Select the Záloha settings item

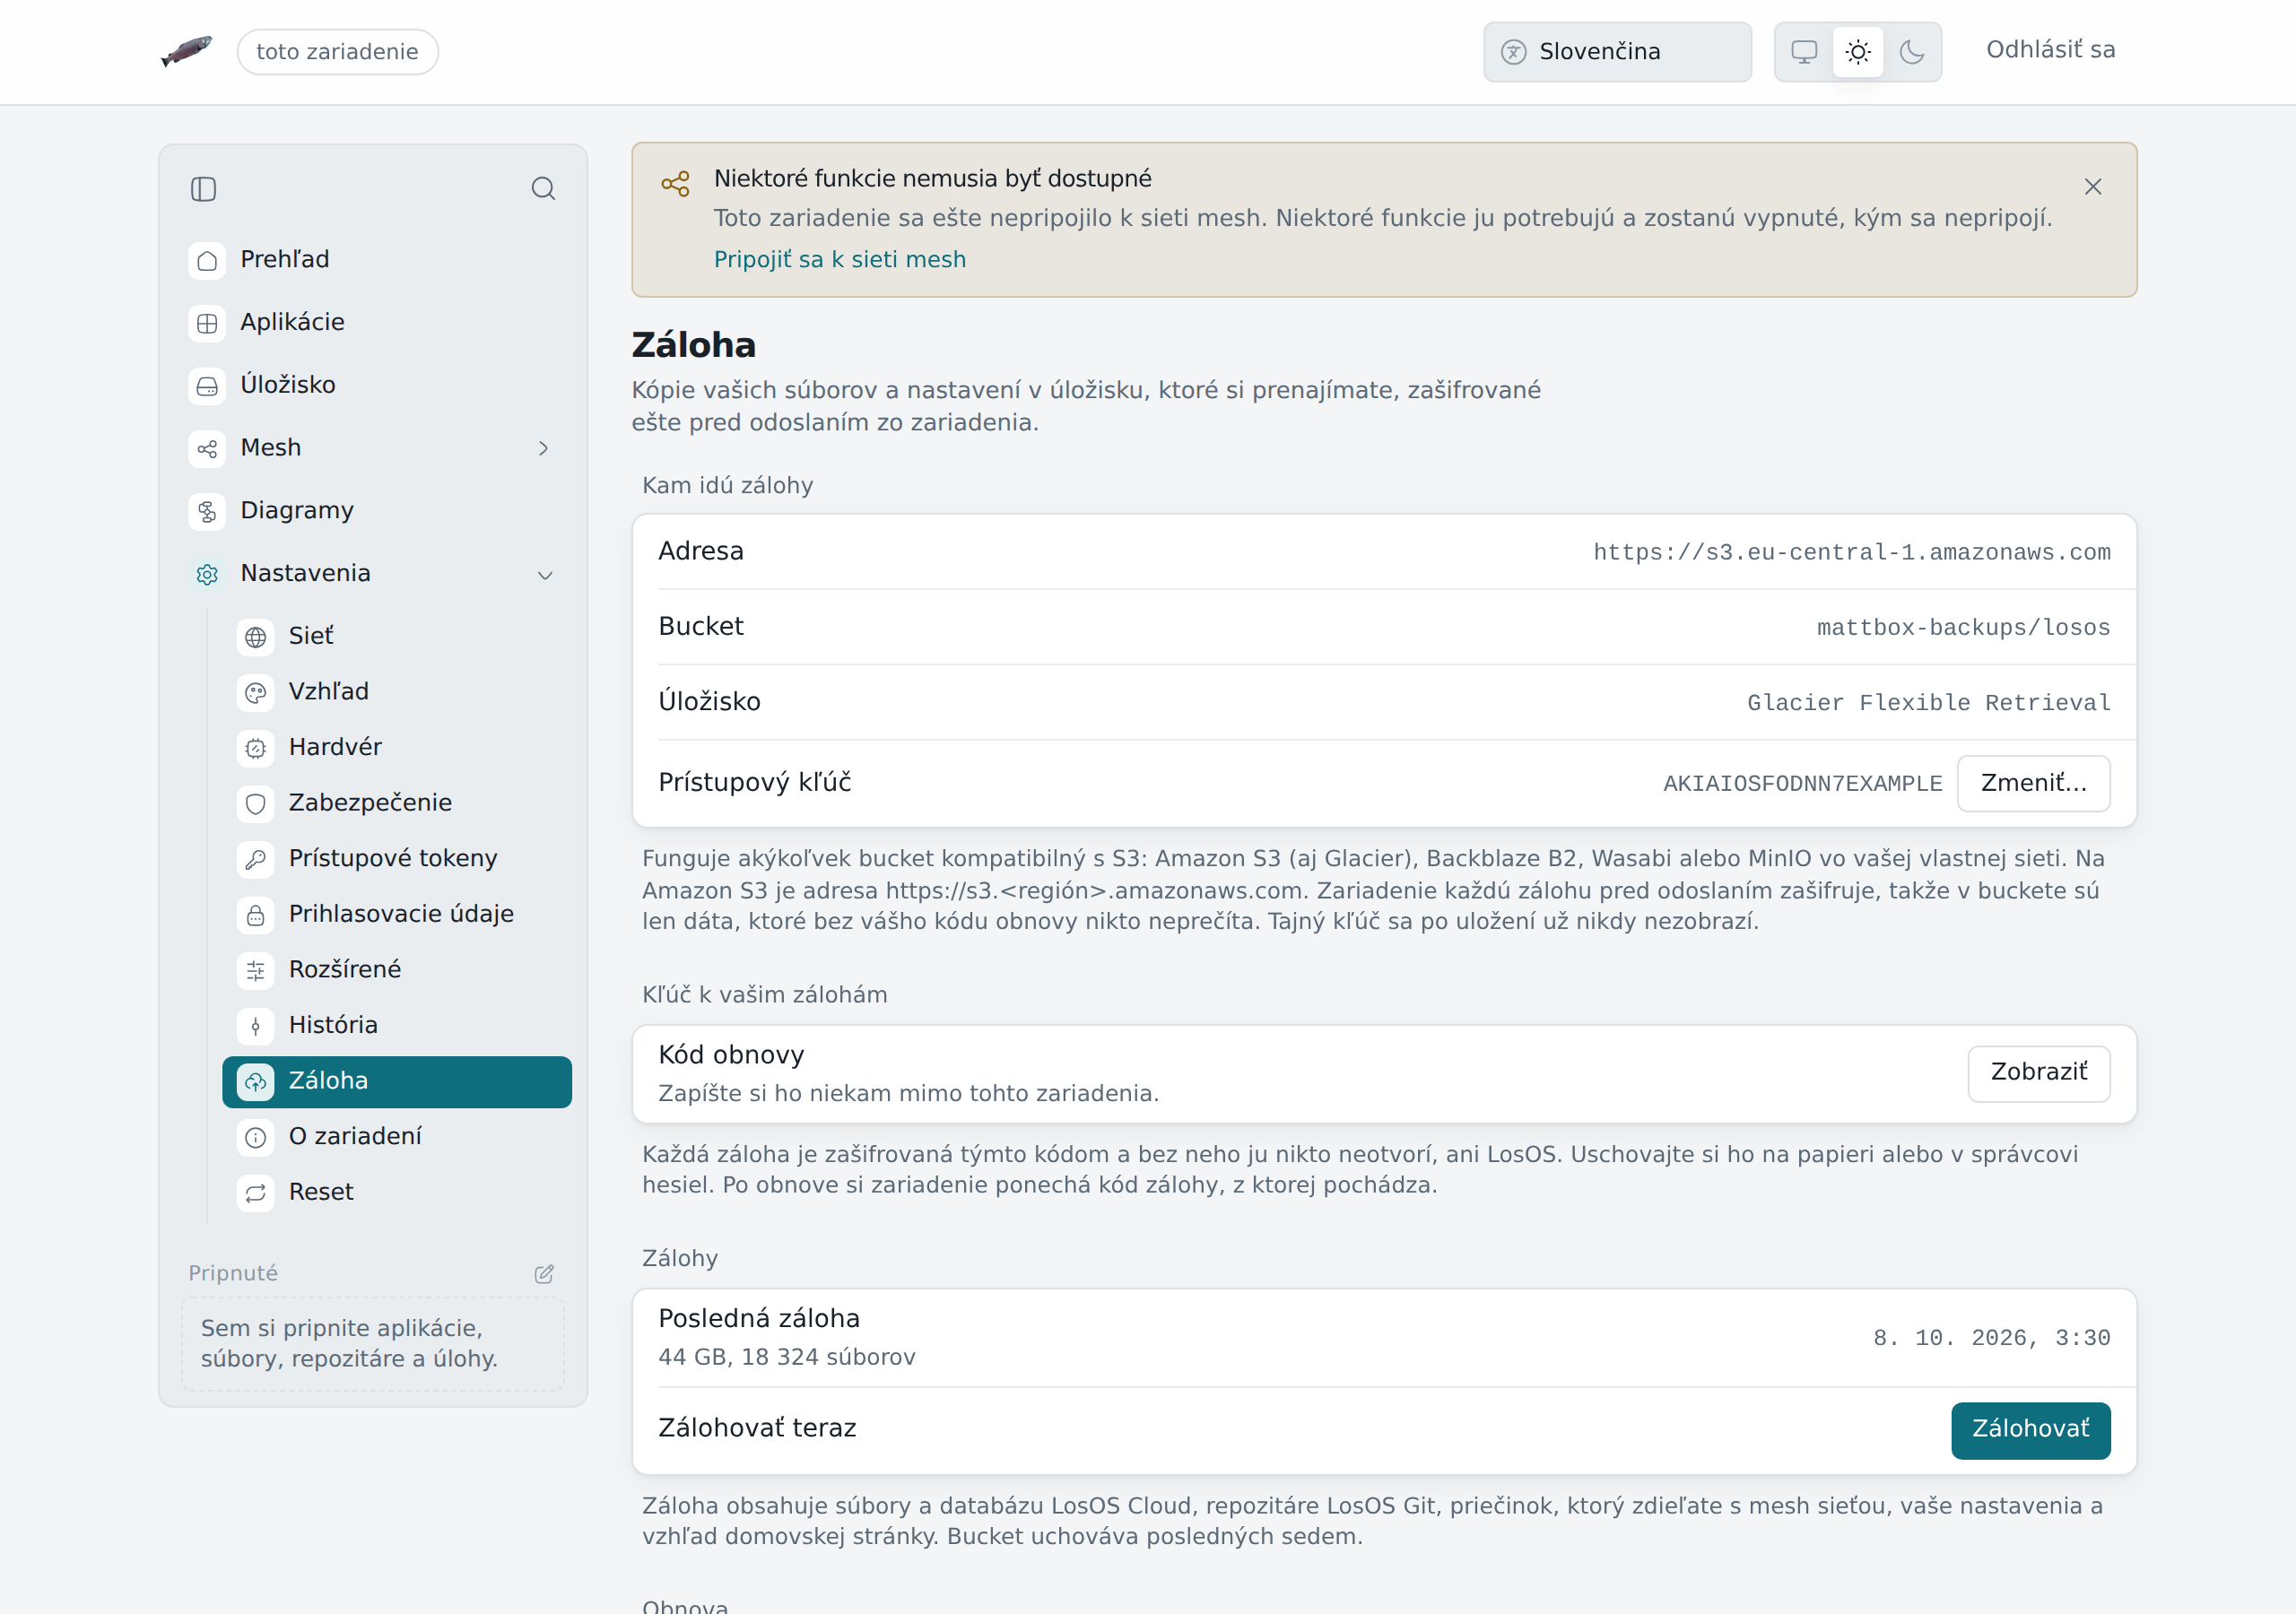tap(397, 1082)
